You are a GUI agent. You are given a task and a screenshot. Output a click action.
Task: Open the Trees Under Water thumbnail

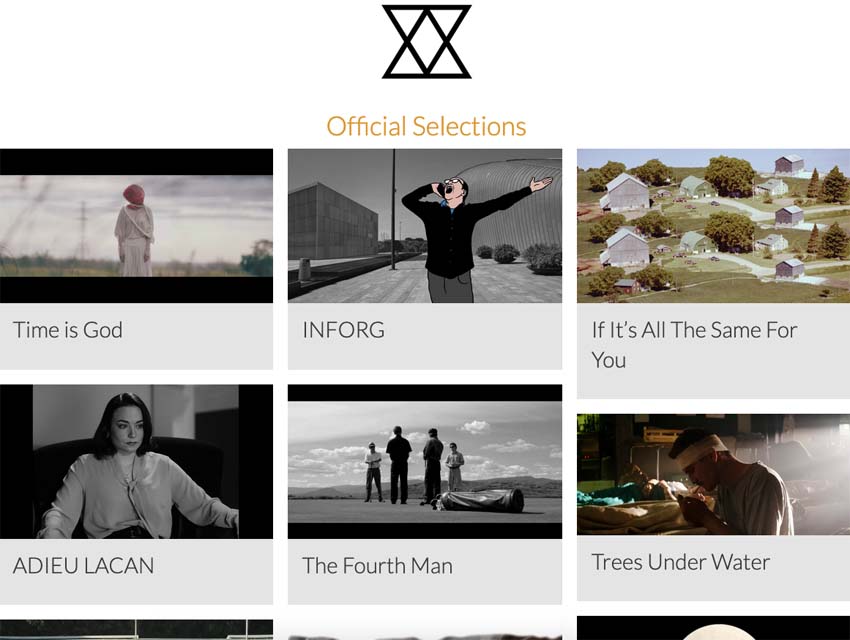tap(713, 475)
